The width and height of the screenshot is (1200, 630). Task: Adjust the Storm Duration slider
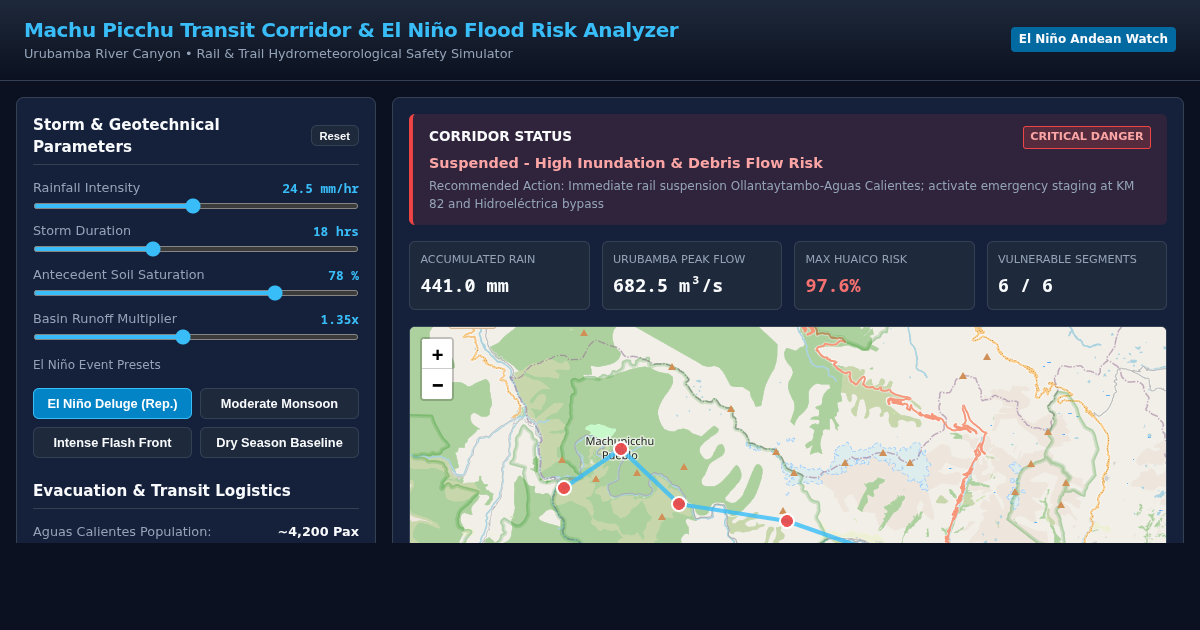(x=196, y=249)
